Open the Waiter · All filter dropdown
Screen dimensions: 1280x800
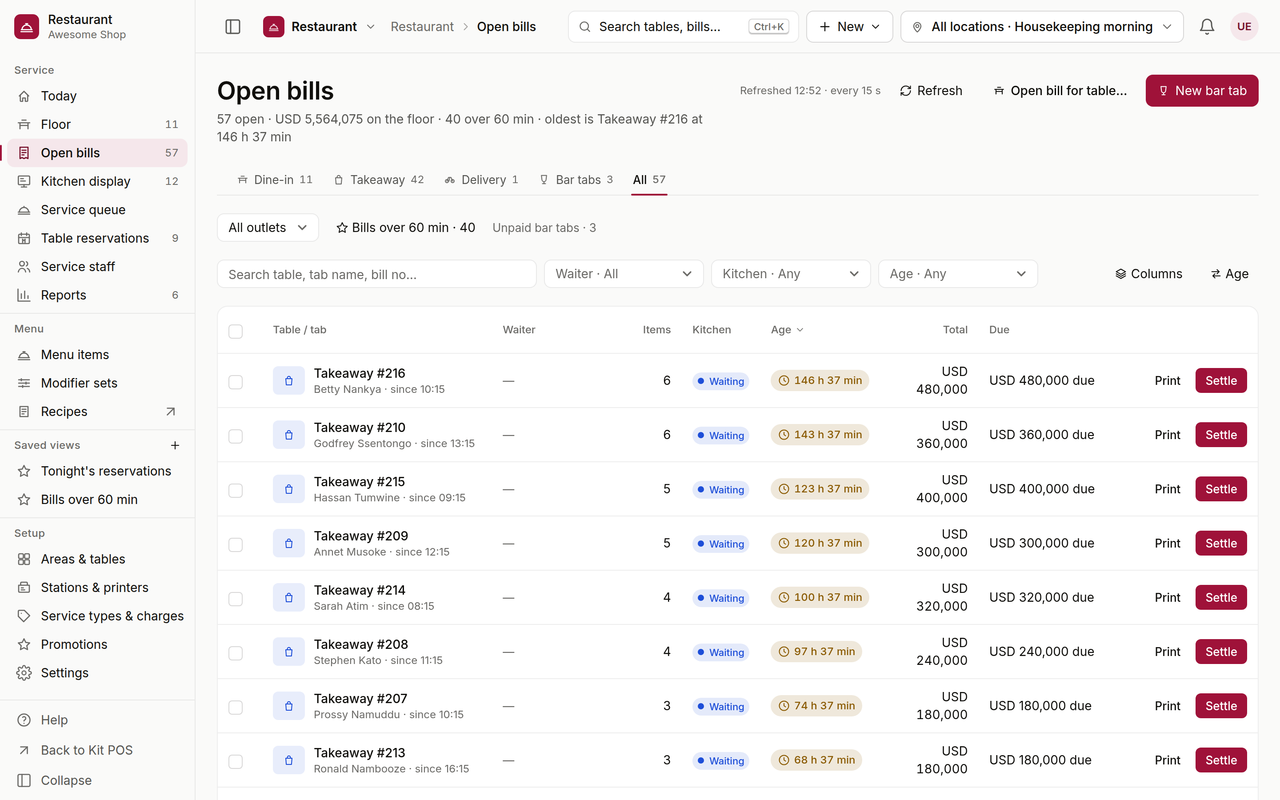click(624, 274)
